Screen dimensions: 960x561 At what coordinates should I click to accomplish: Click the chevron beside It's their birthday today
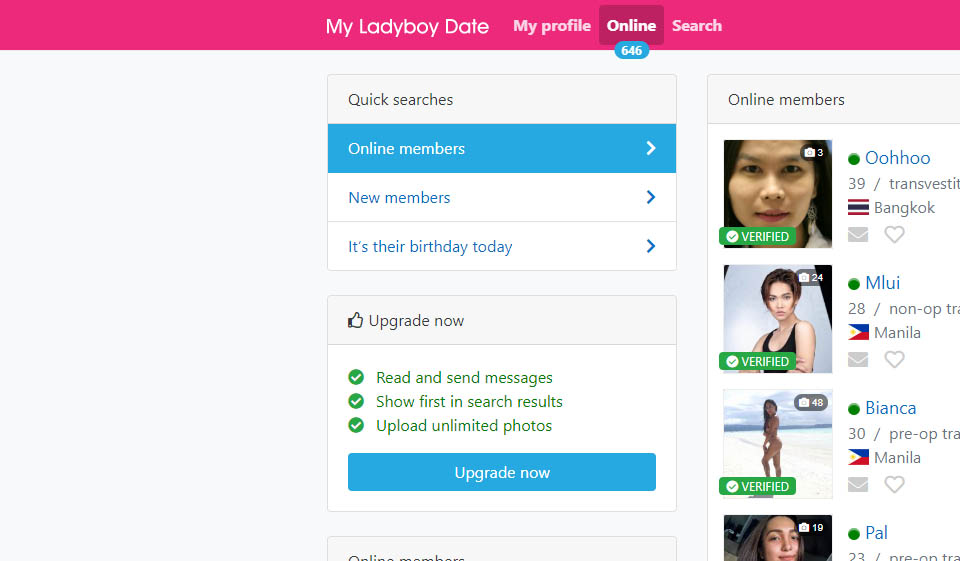click(651, 247)
